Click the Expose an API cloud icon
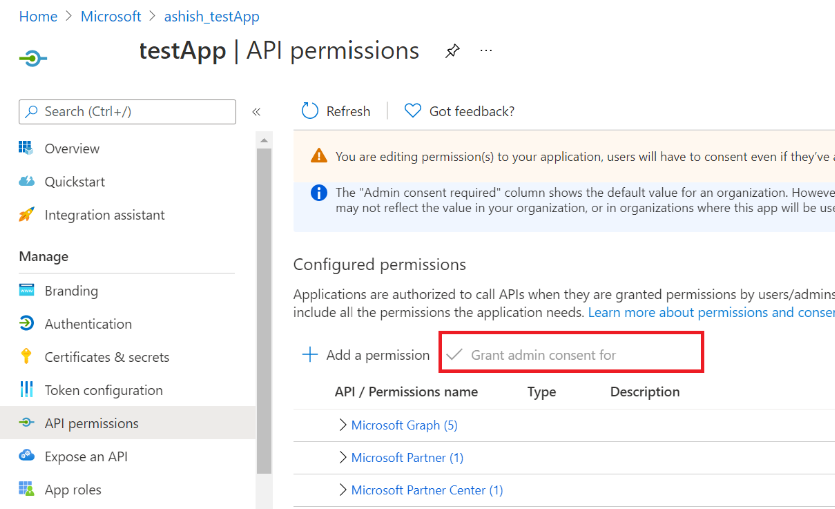 click(x=27, y=456)
